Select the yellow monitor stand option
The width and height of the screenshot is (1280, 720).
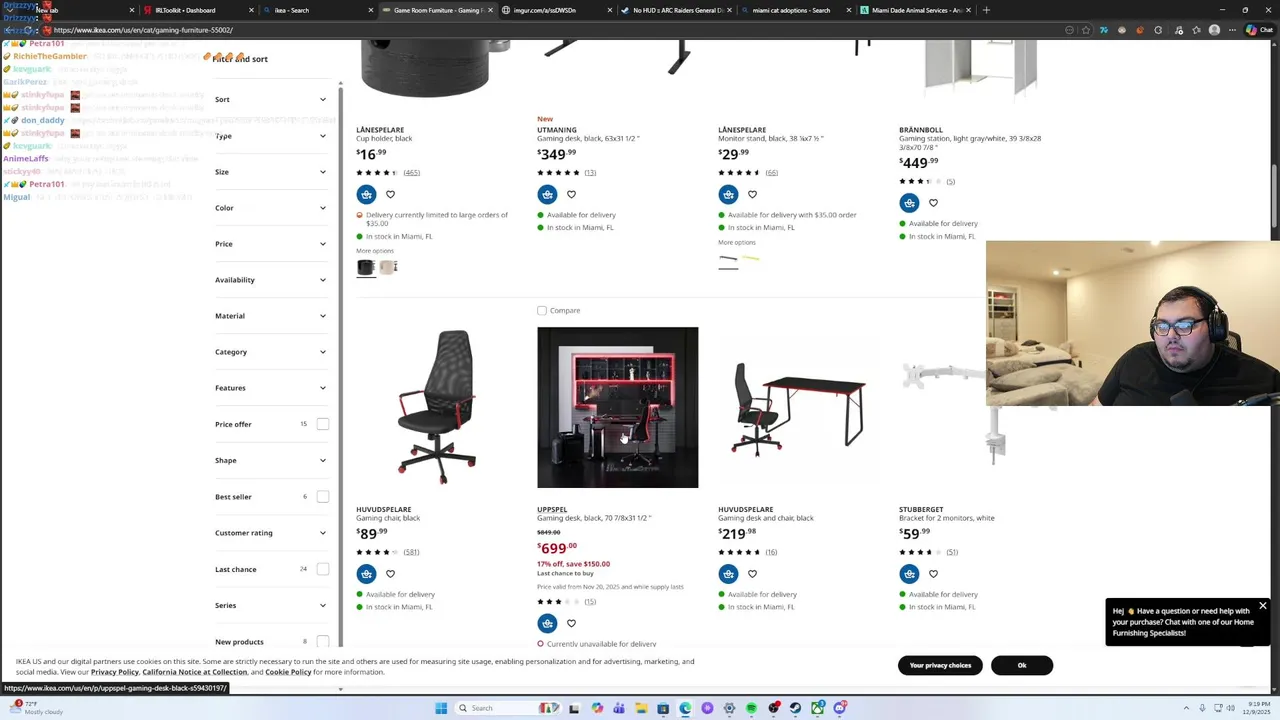point(750,259)
